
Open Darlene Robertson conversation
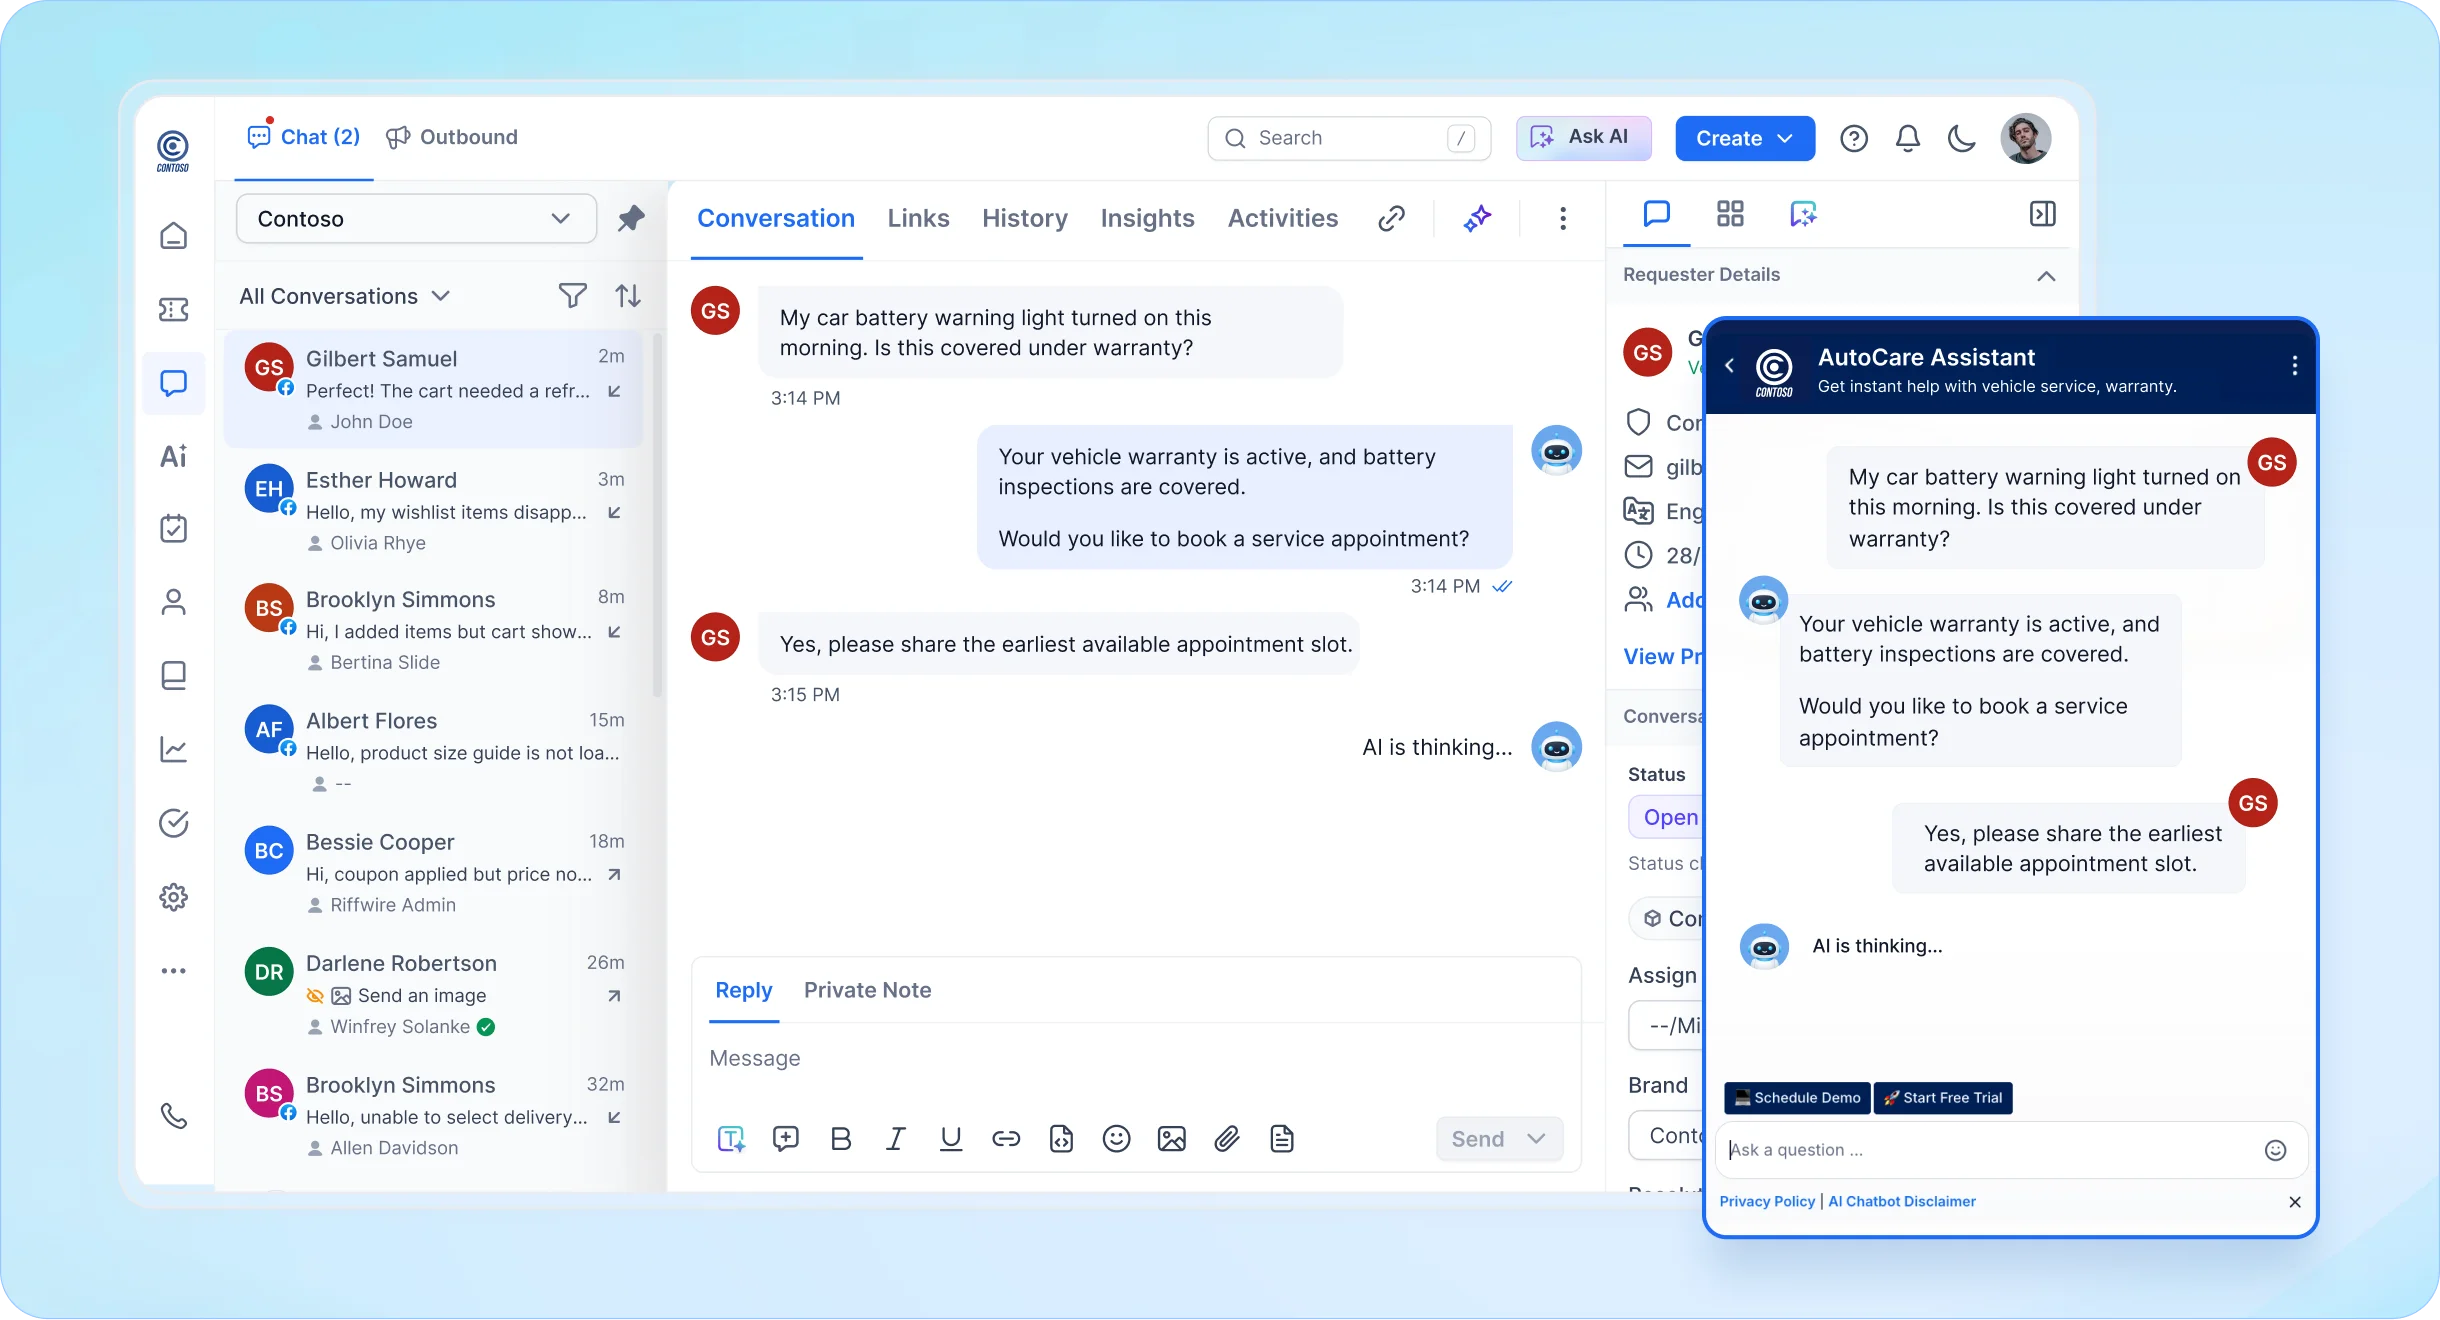pyautogui.click(x=434, y=994)
